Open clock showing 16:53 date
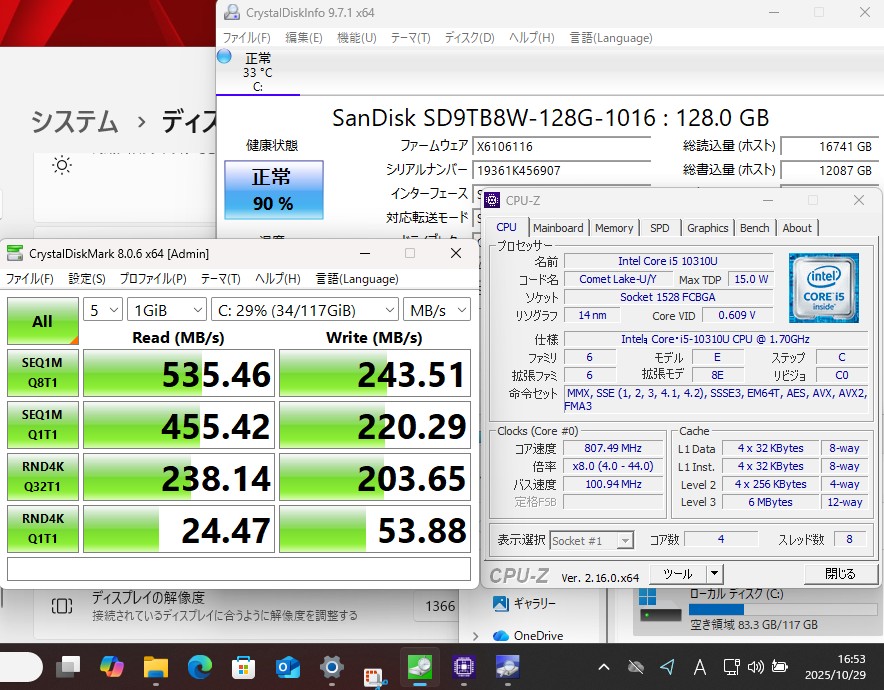884x690 pixels. [835, 667]
